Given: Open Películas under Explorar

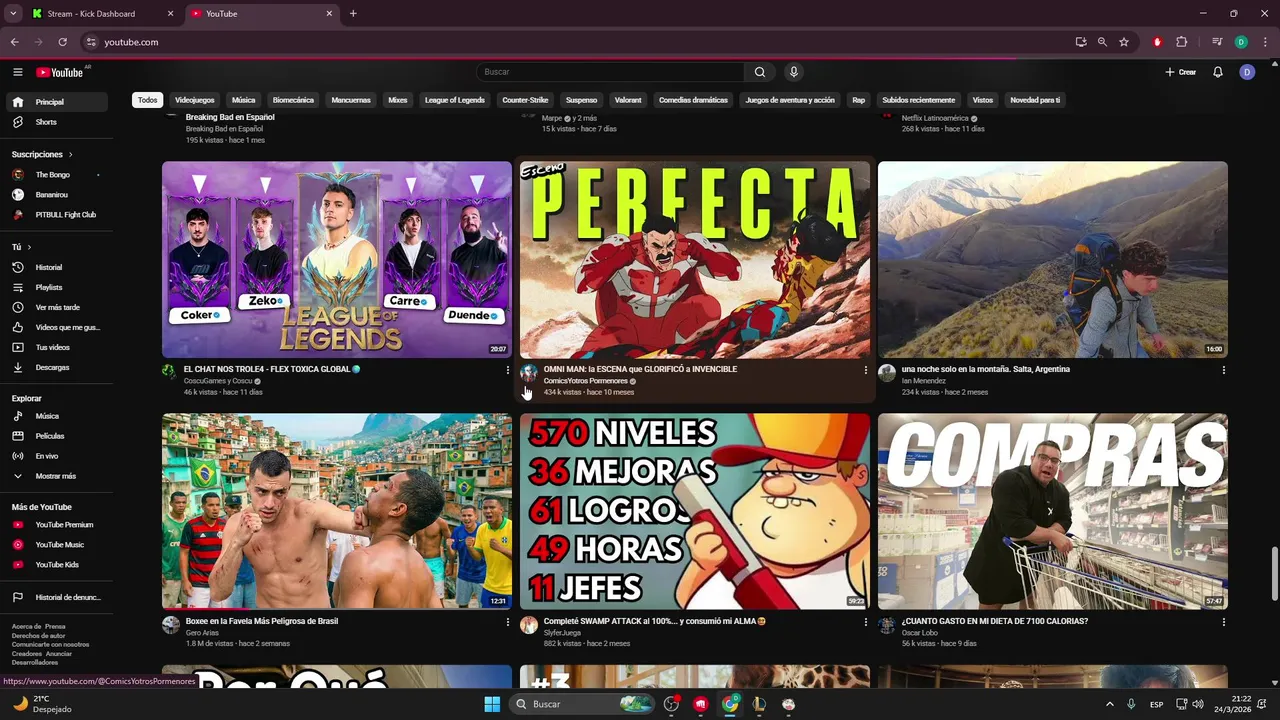Looking at the screenshot, I should tap(57, 436).
